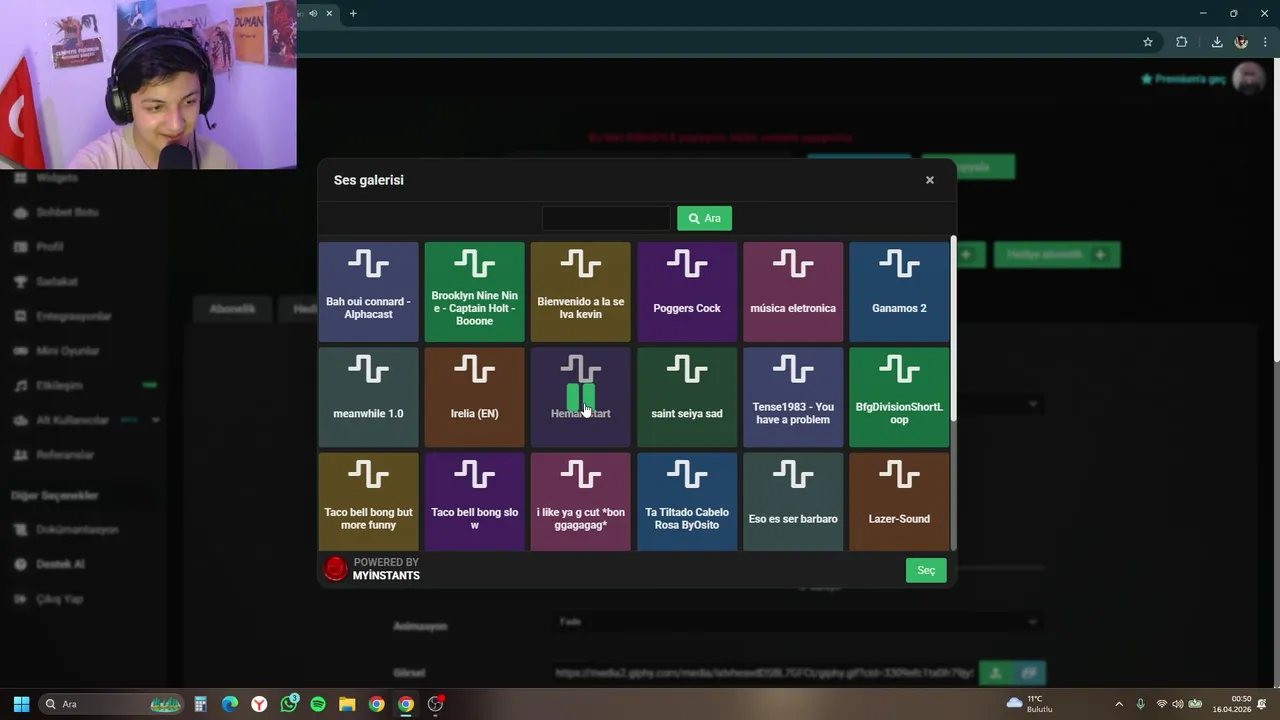Open the Chrome profile avatar

pyautogui.click(x=1241, y=42)
